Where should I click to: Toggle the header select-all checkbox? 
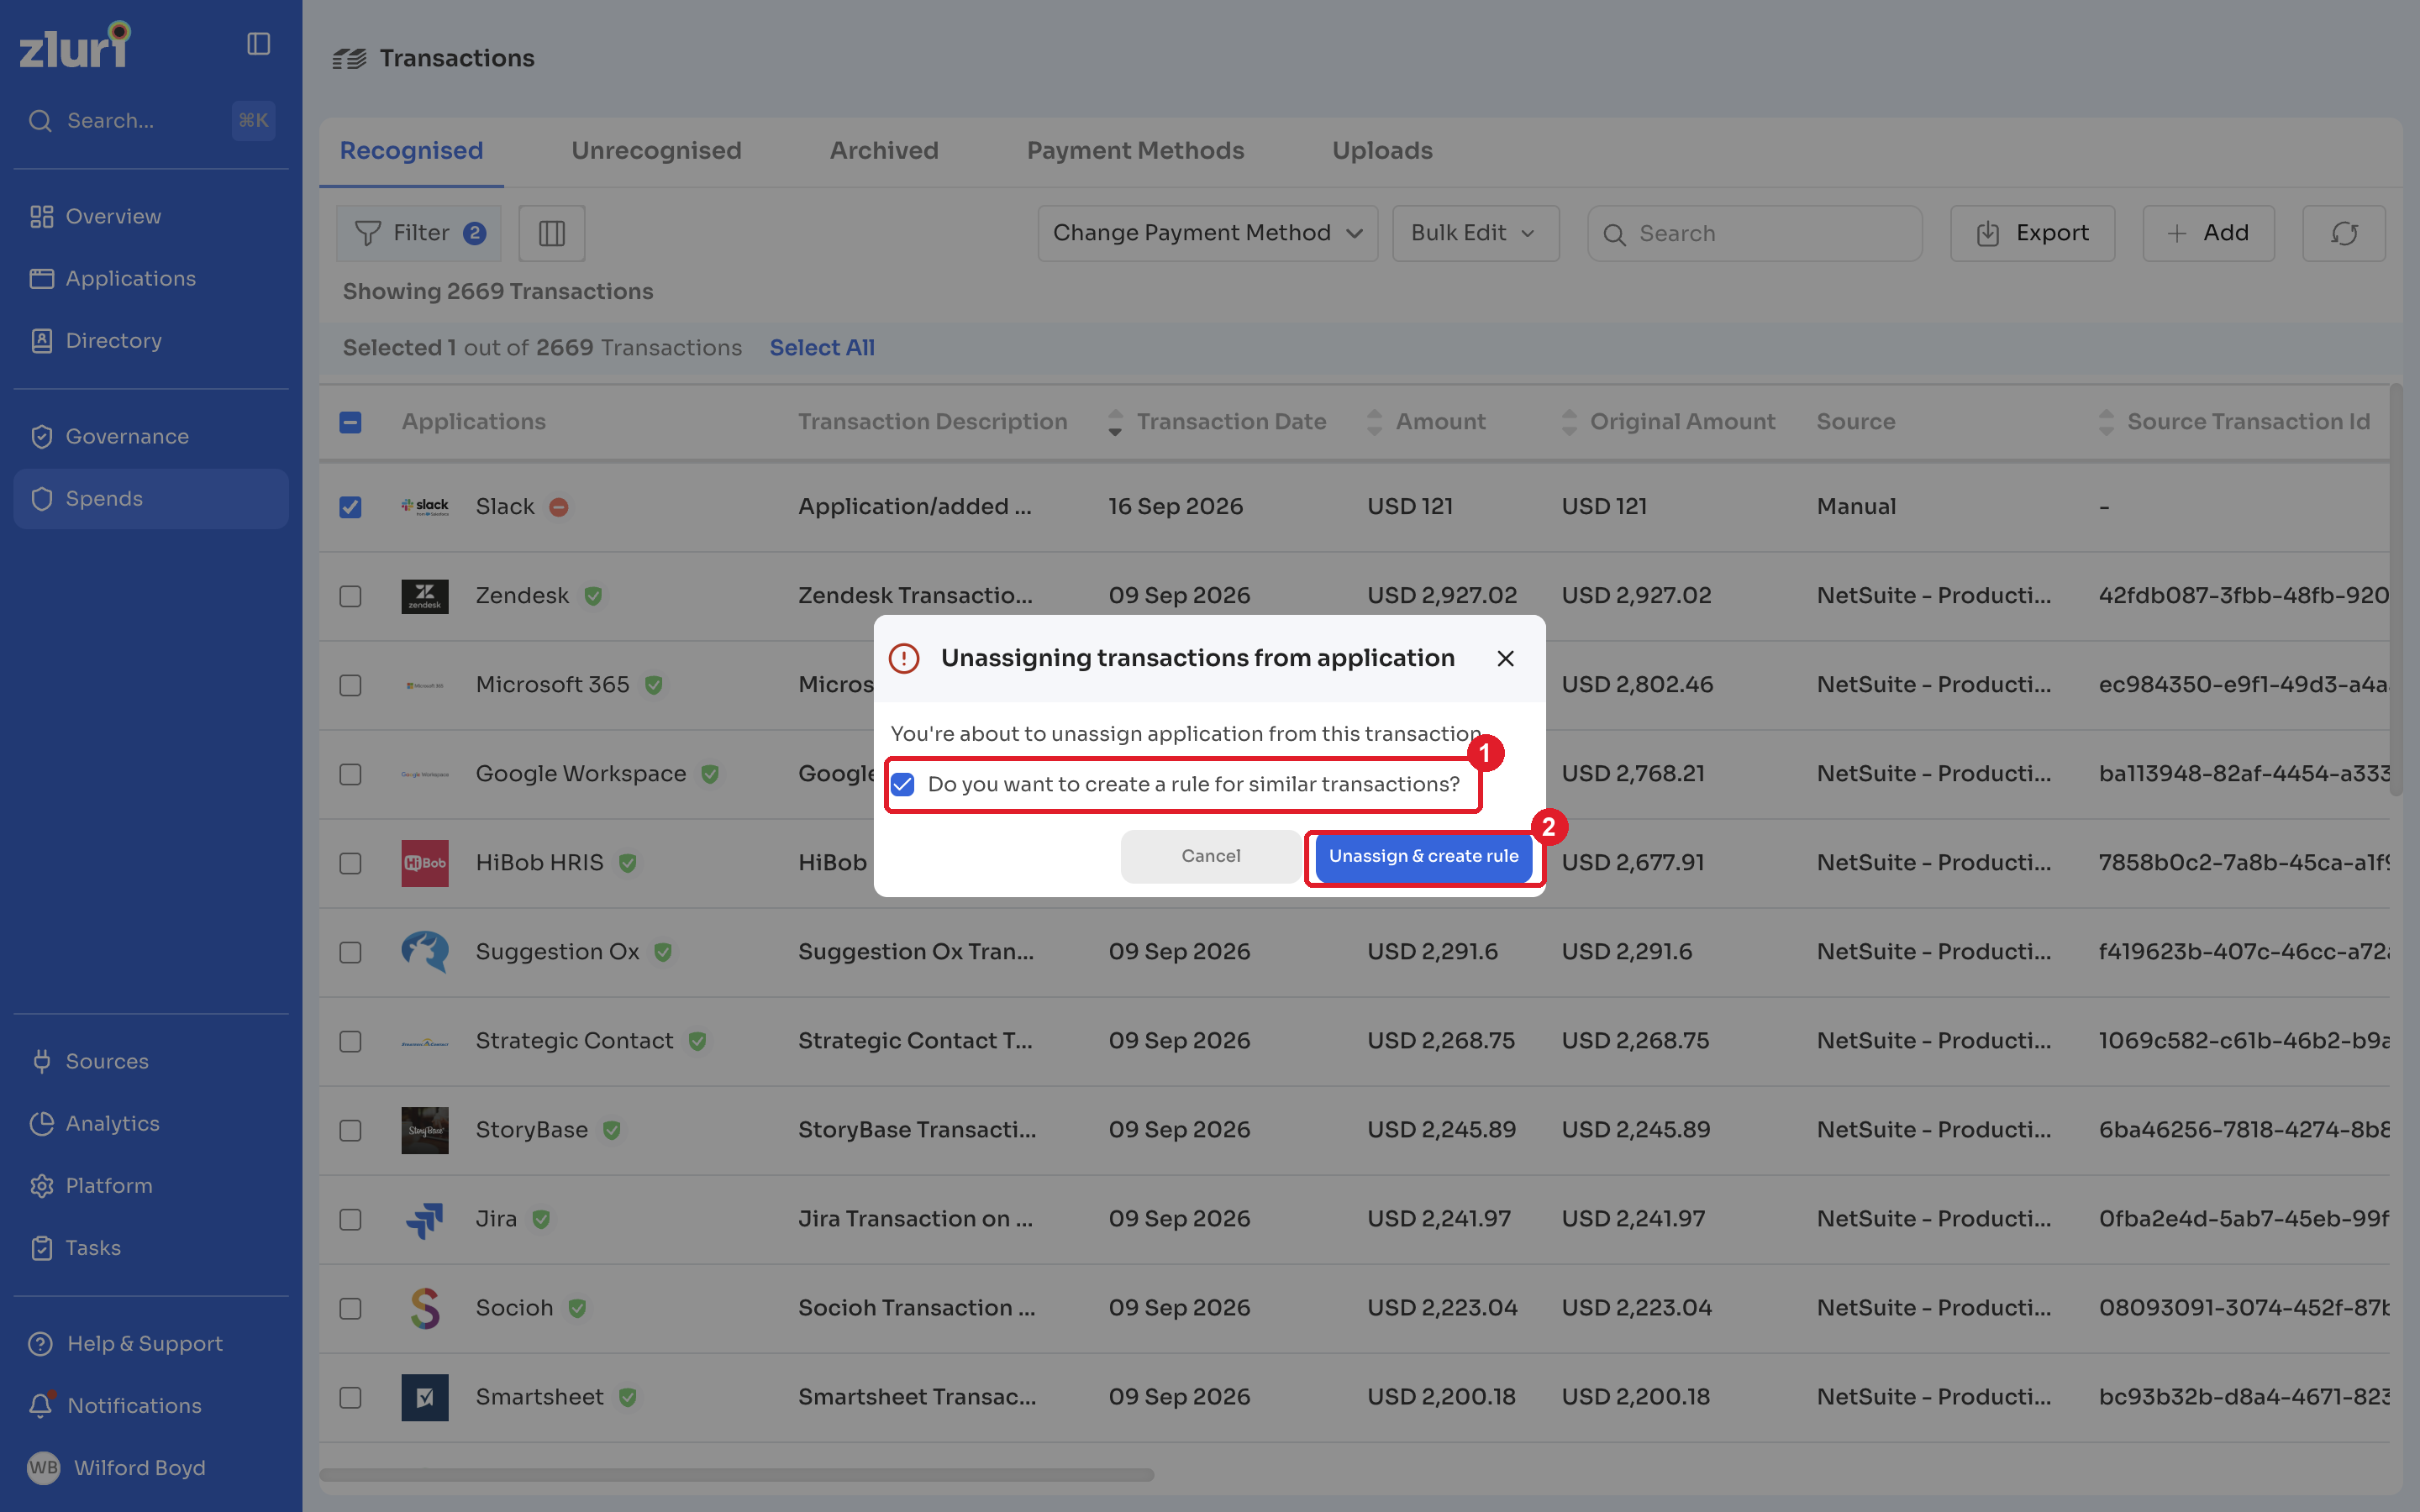coord(350,422)
